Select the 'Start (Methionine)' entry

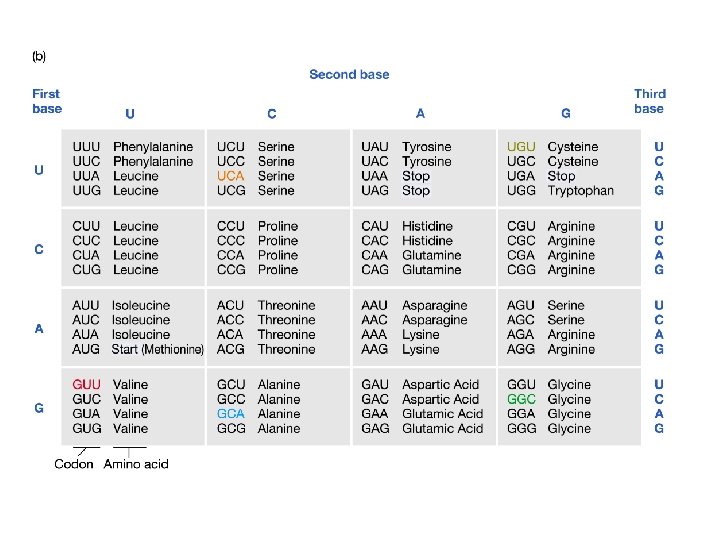pyautogui.click(x=158, y=349)
